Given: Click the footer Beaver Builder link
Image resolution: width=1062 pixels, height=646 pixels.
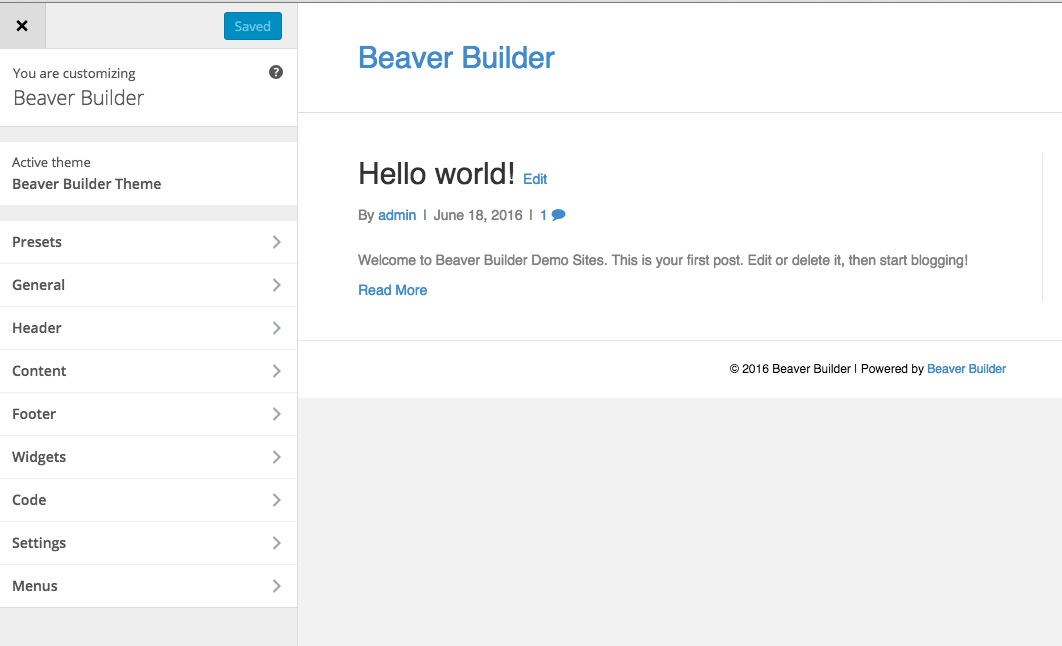Looking at the screenshot, I should tap(967, 369).
